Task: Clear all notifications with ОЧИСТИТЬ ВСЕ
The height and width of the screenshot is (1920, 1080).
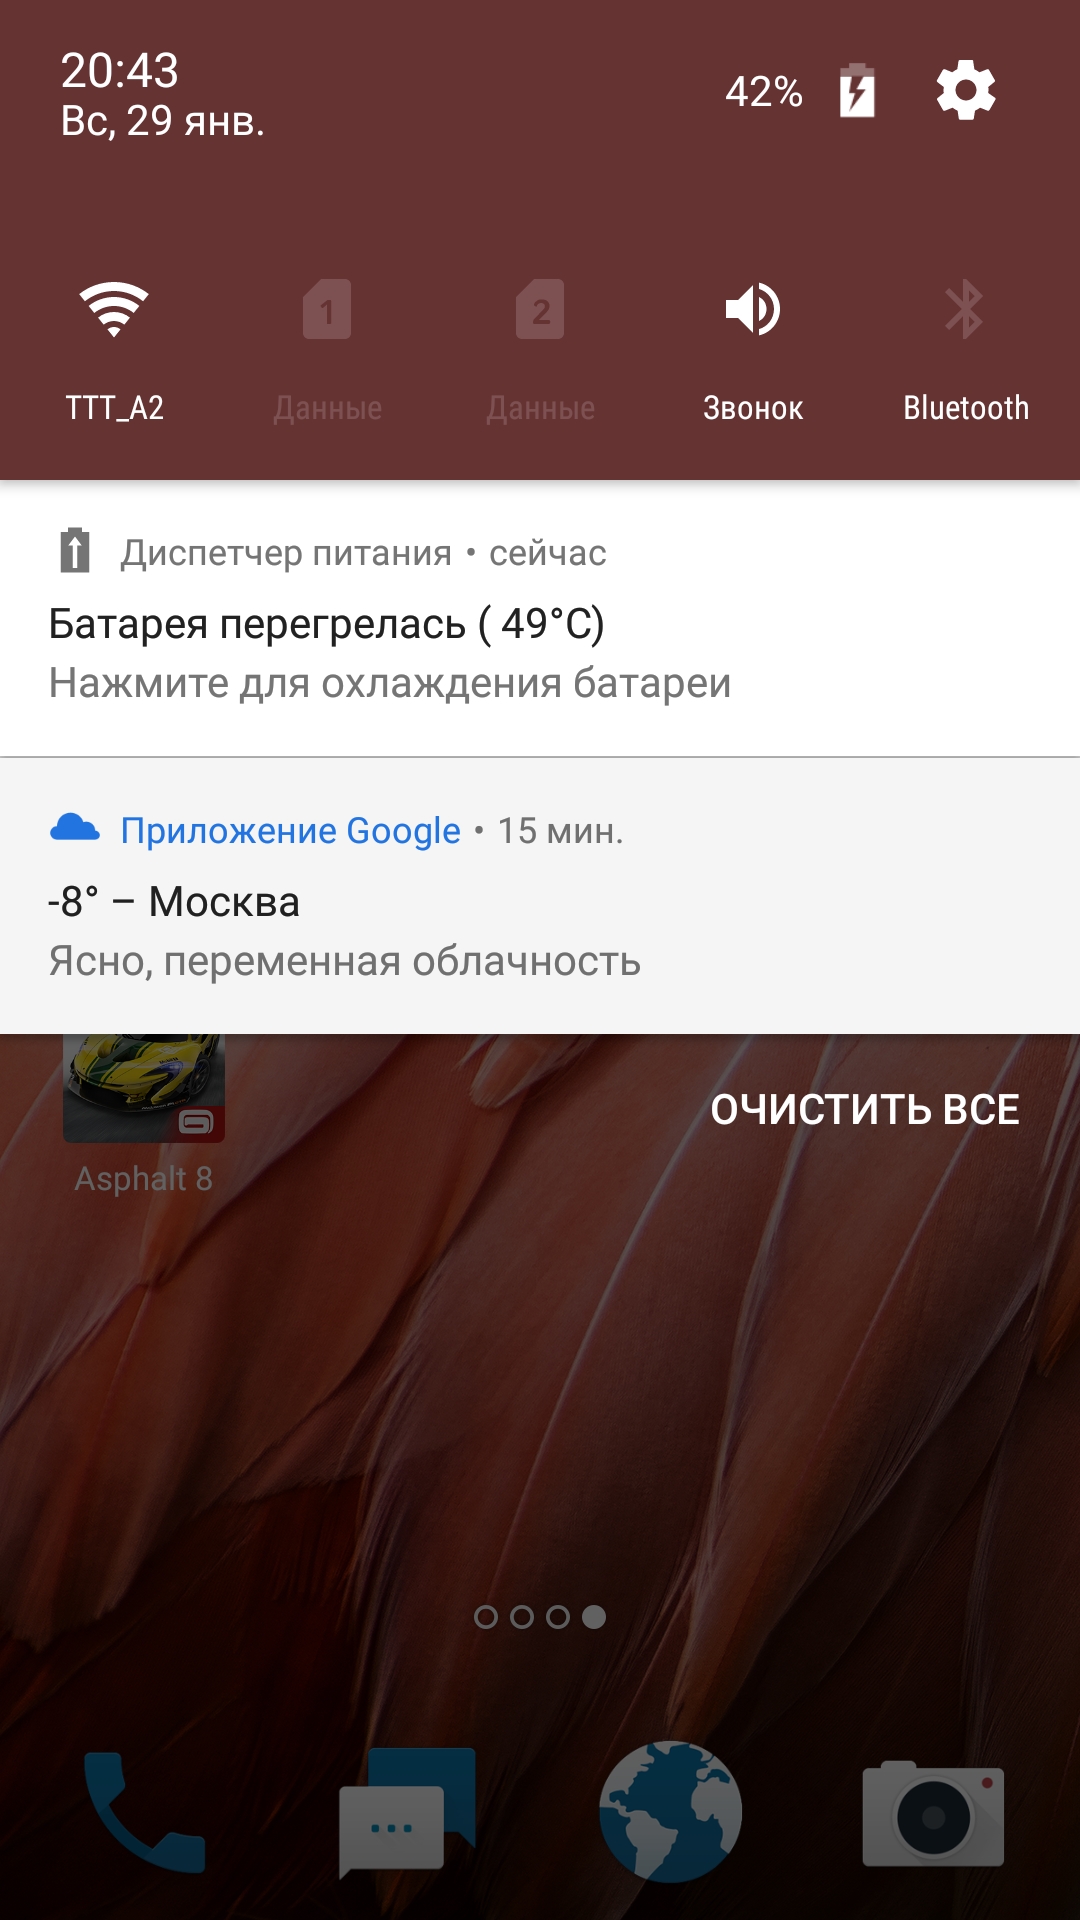Action: point(865,1109)
